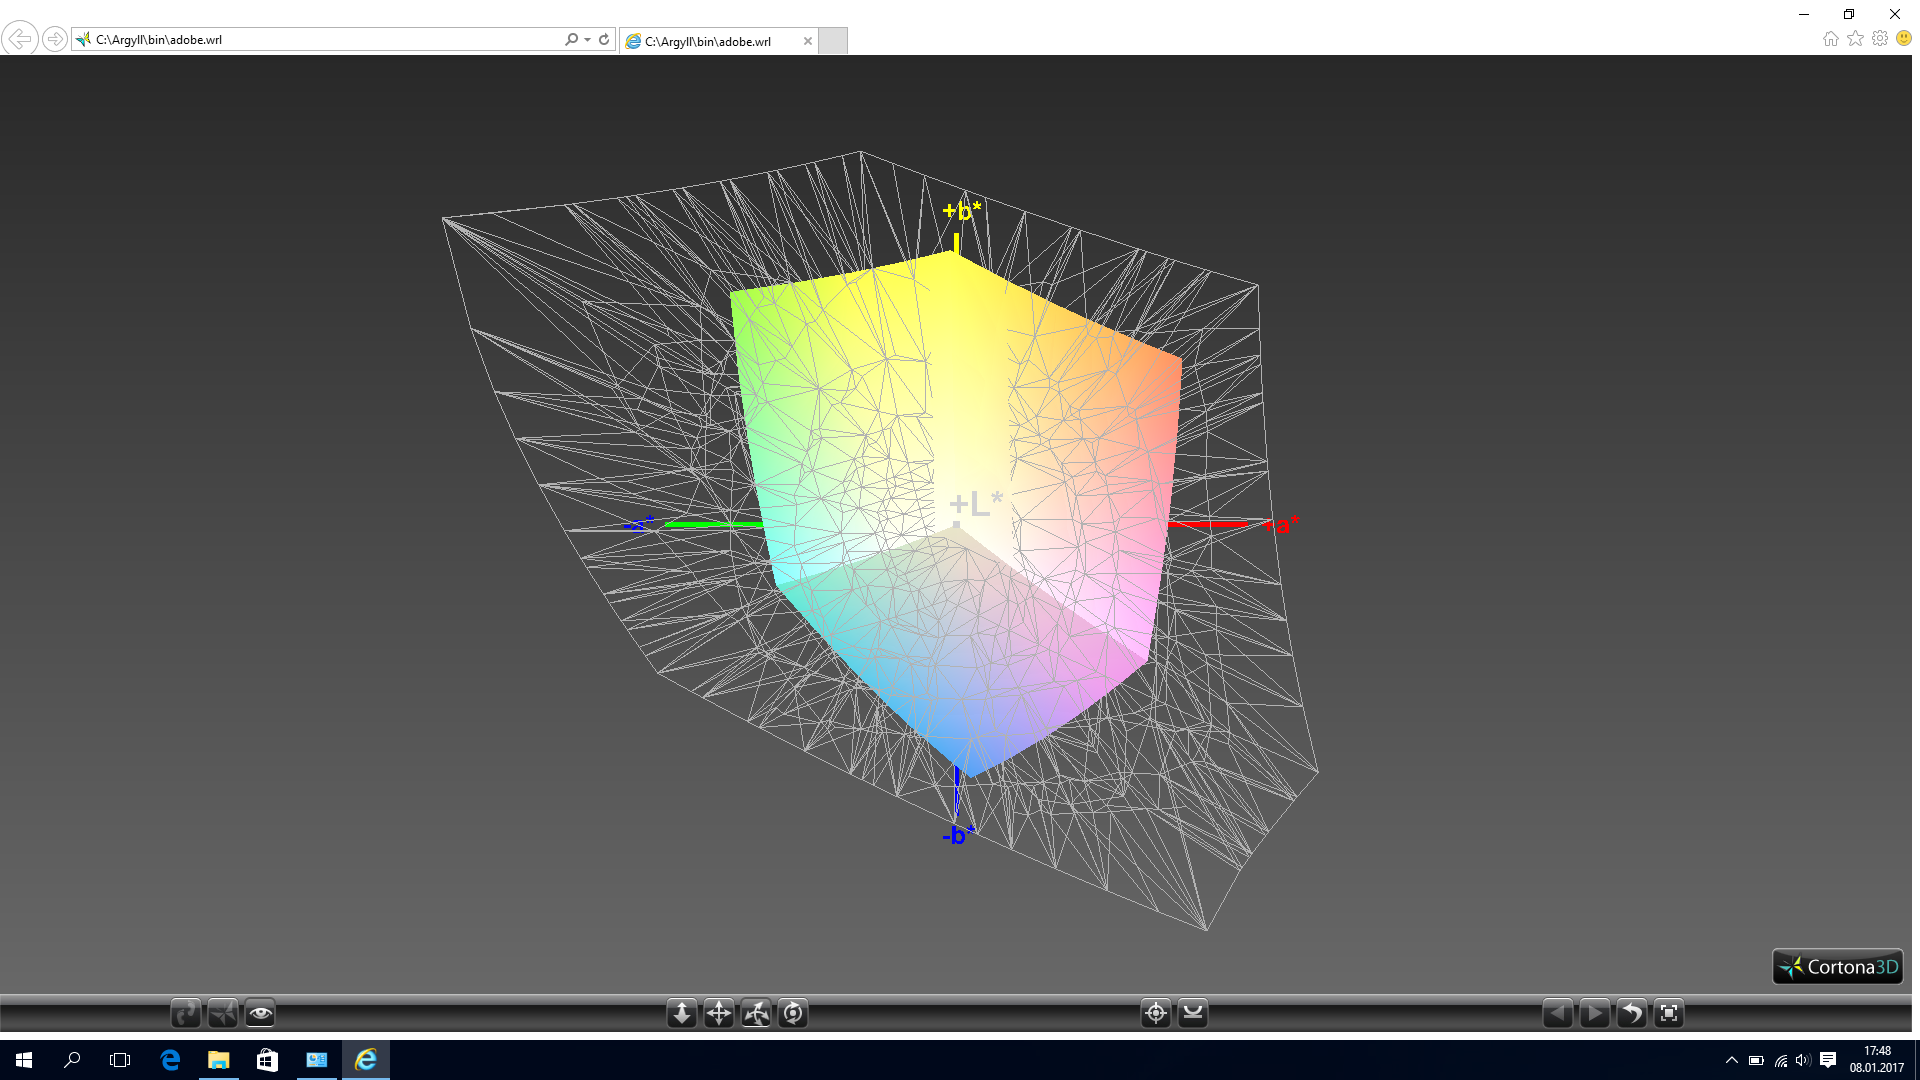Click the Goto crosshair target button
Screen dimensions: 1920x1080
(x=1155, y=1013)
